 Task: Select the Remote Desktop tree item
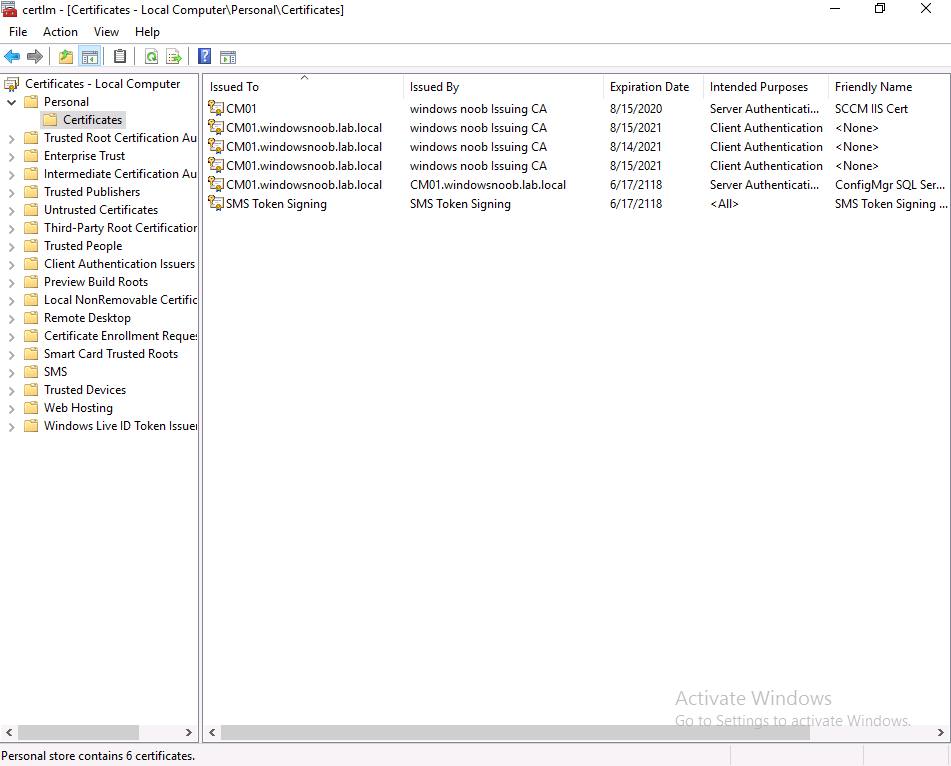tap(87, 318)
